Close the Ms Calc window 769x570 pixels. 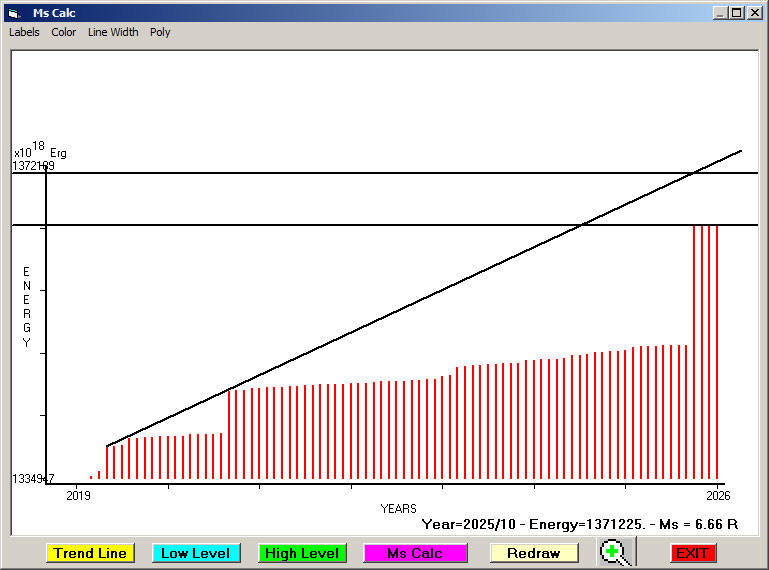click(755, 13)
